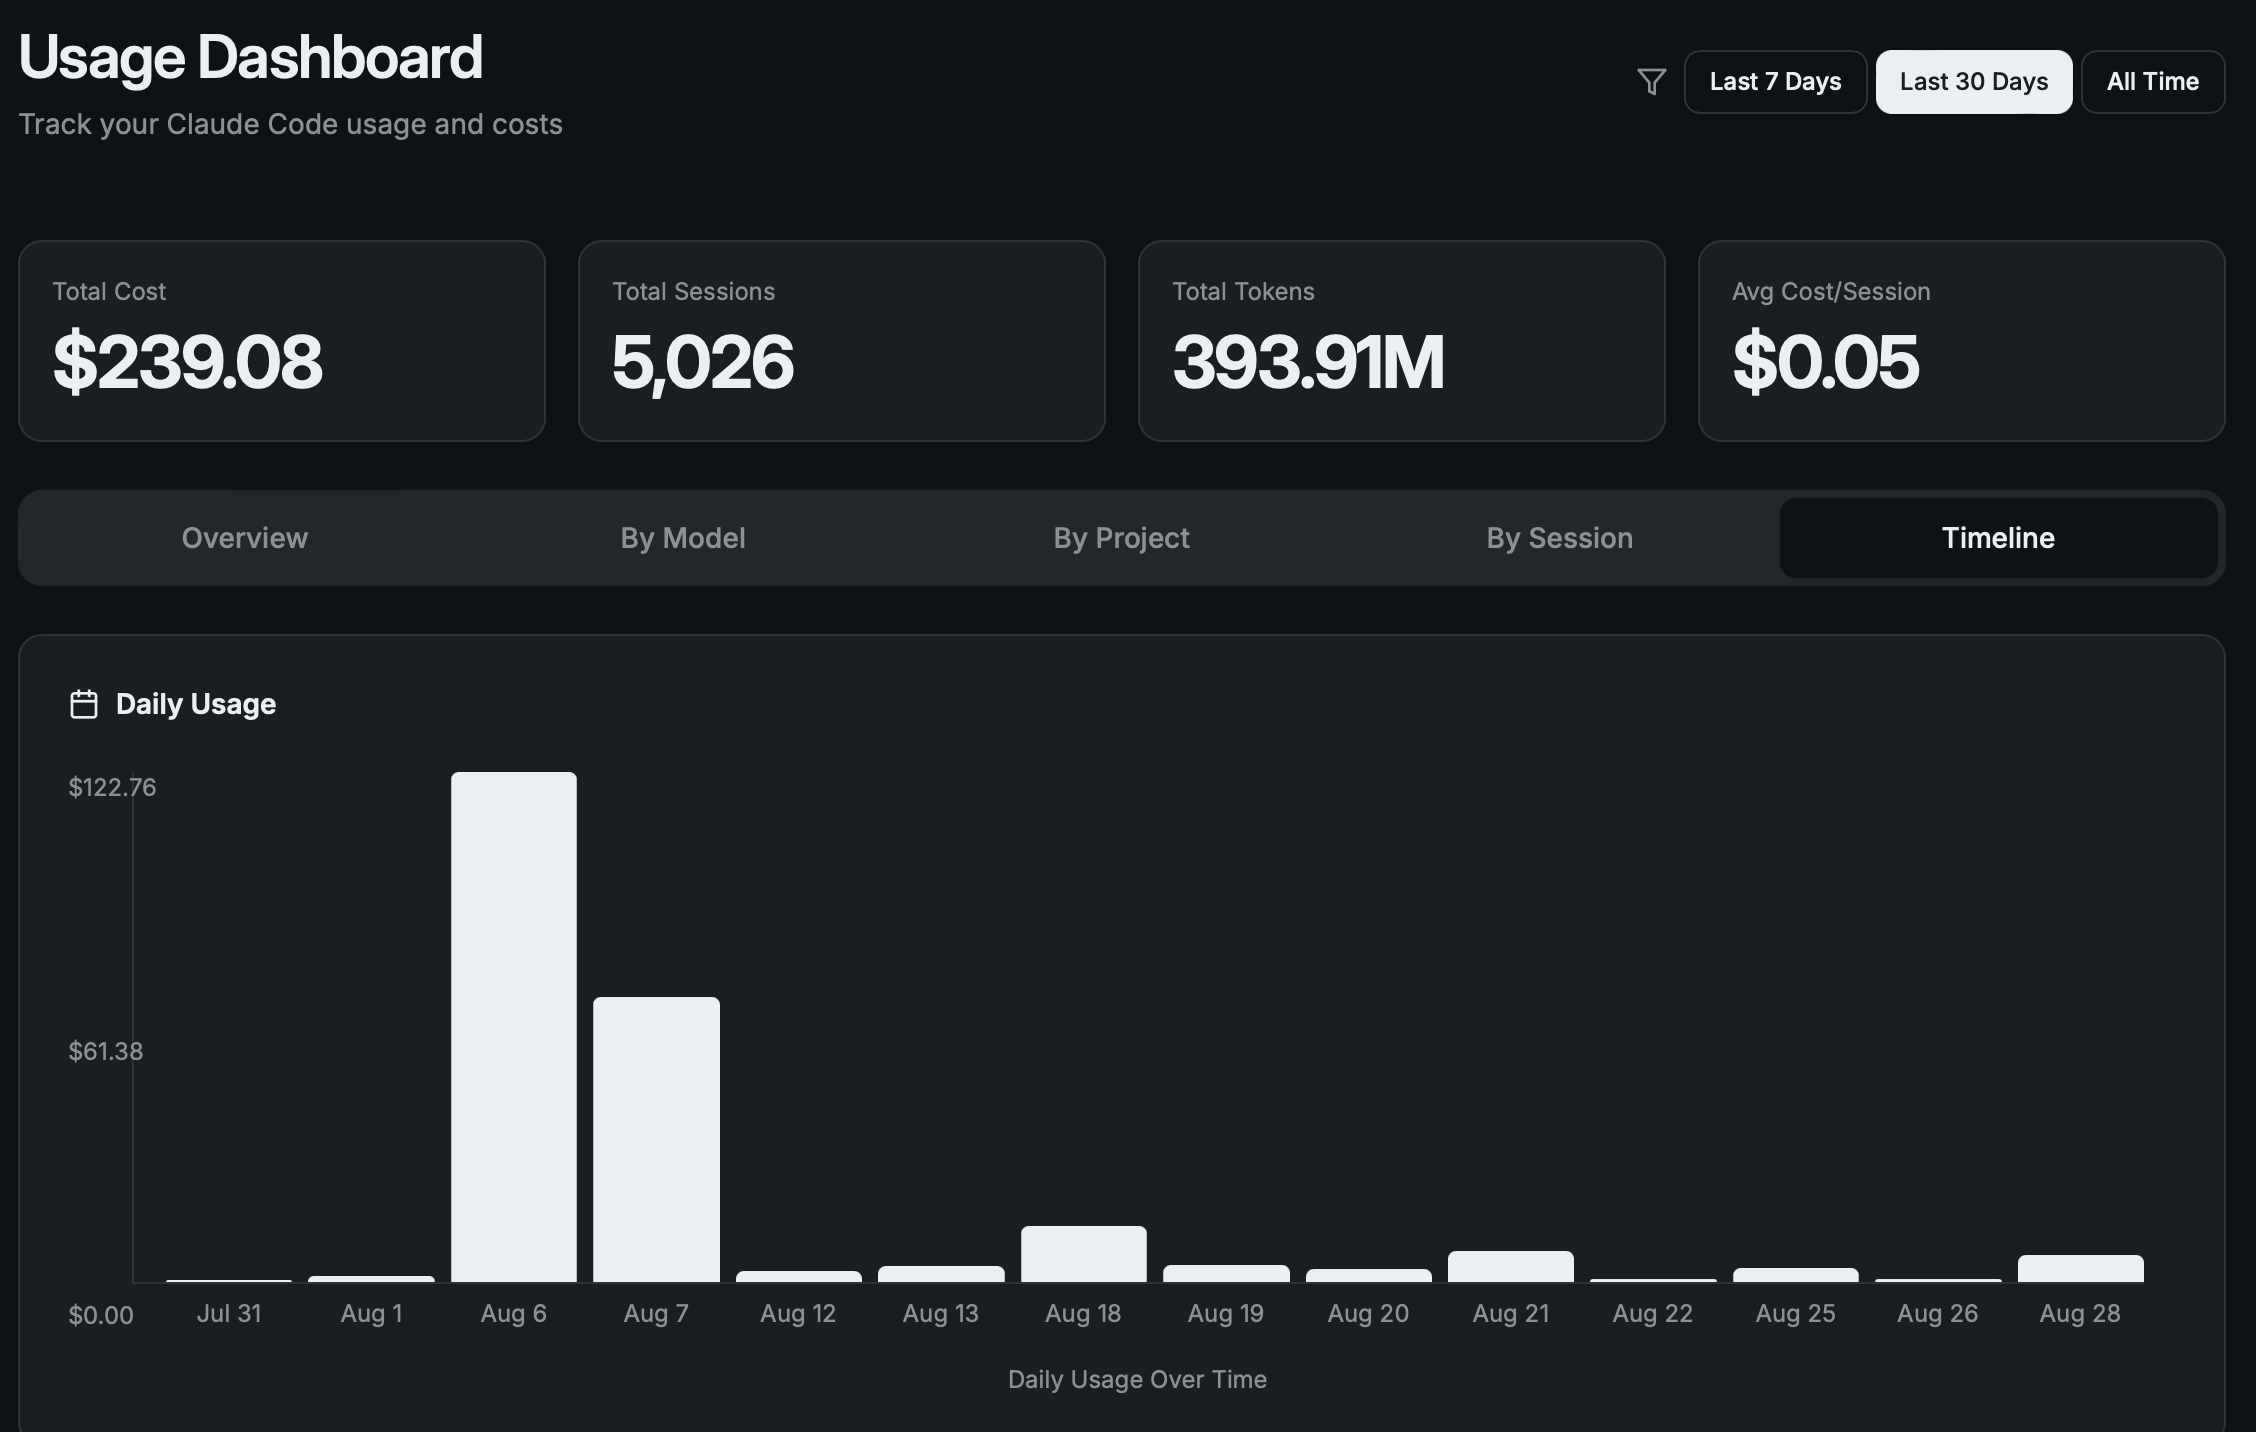The image size is (2256, 1432).
Task: Click the Aug 7 usage bar
Action: tap(656, 1139)
